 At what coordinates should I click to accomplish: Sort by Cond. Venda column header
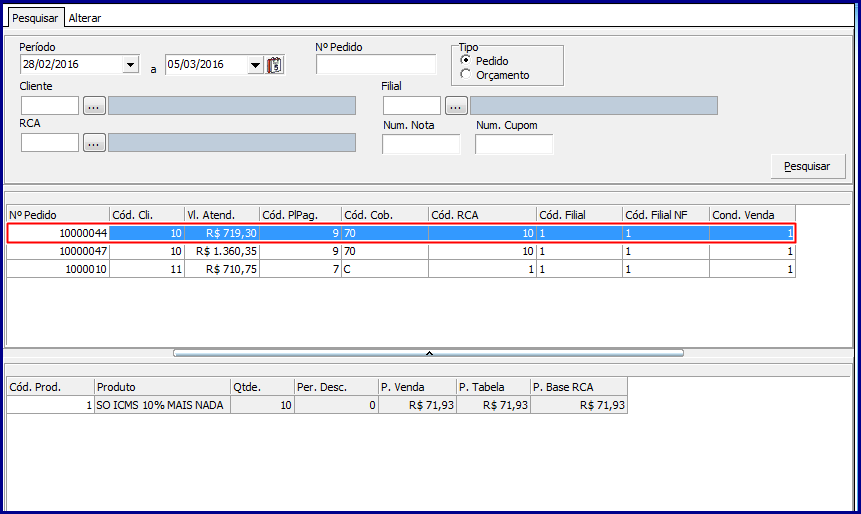(752, 215)
